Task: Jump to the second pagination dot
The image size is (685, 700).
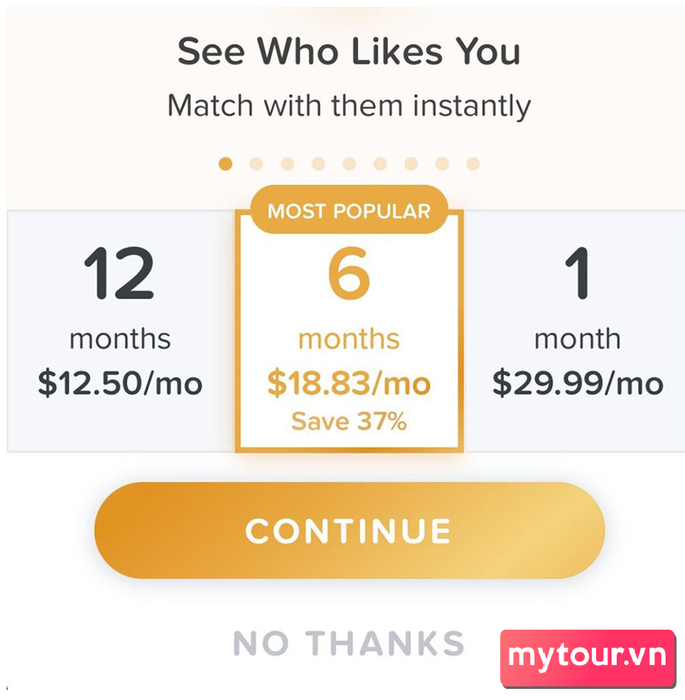Action: (256, 164)
